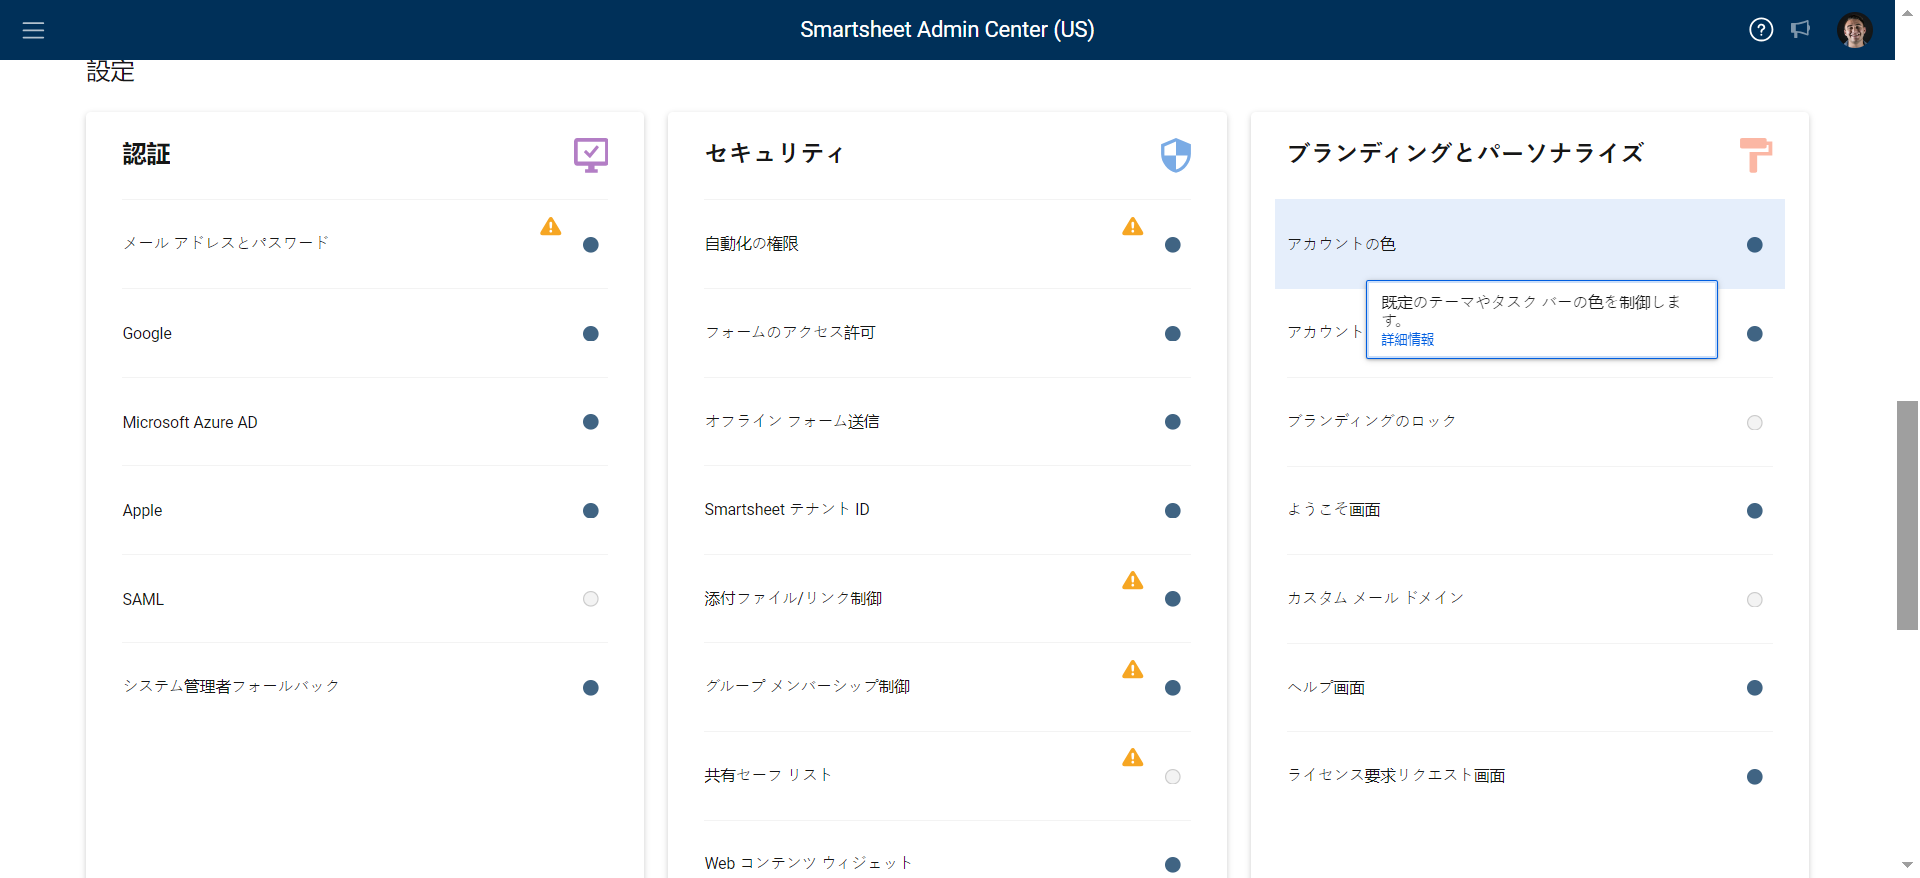Image resolution: width=1920 pixels, height=878 pixels.
Task: Click empty status dot for カスタム メール ドメイン
Action: pyautogui.click(x=1755, y=600)
